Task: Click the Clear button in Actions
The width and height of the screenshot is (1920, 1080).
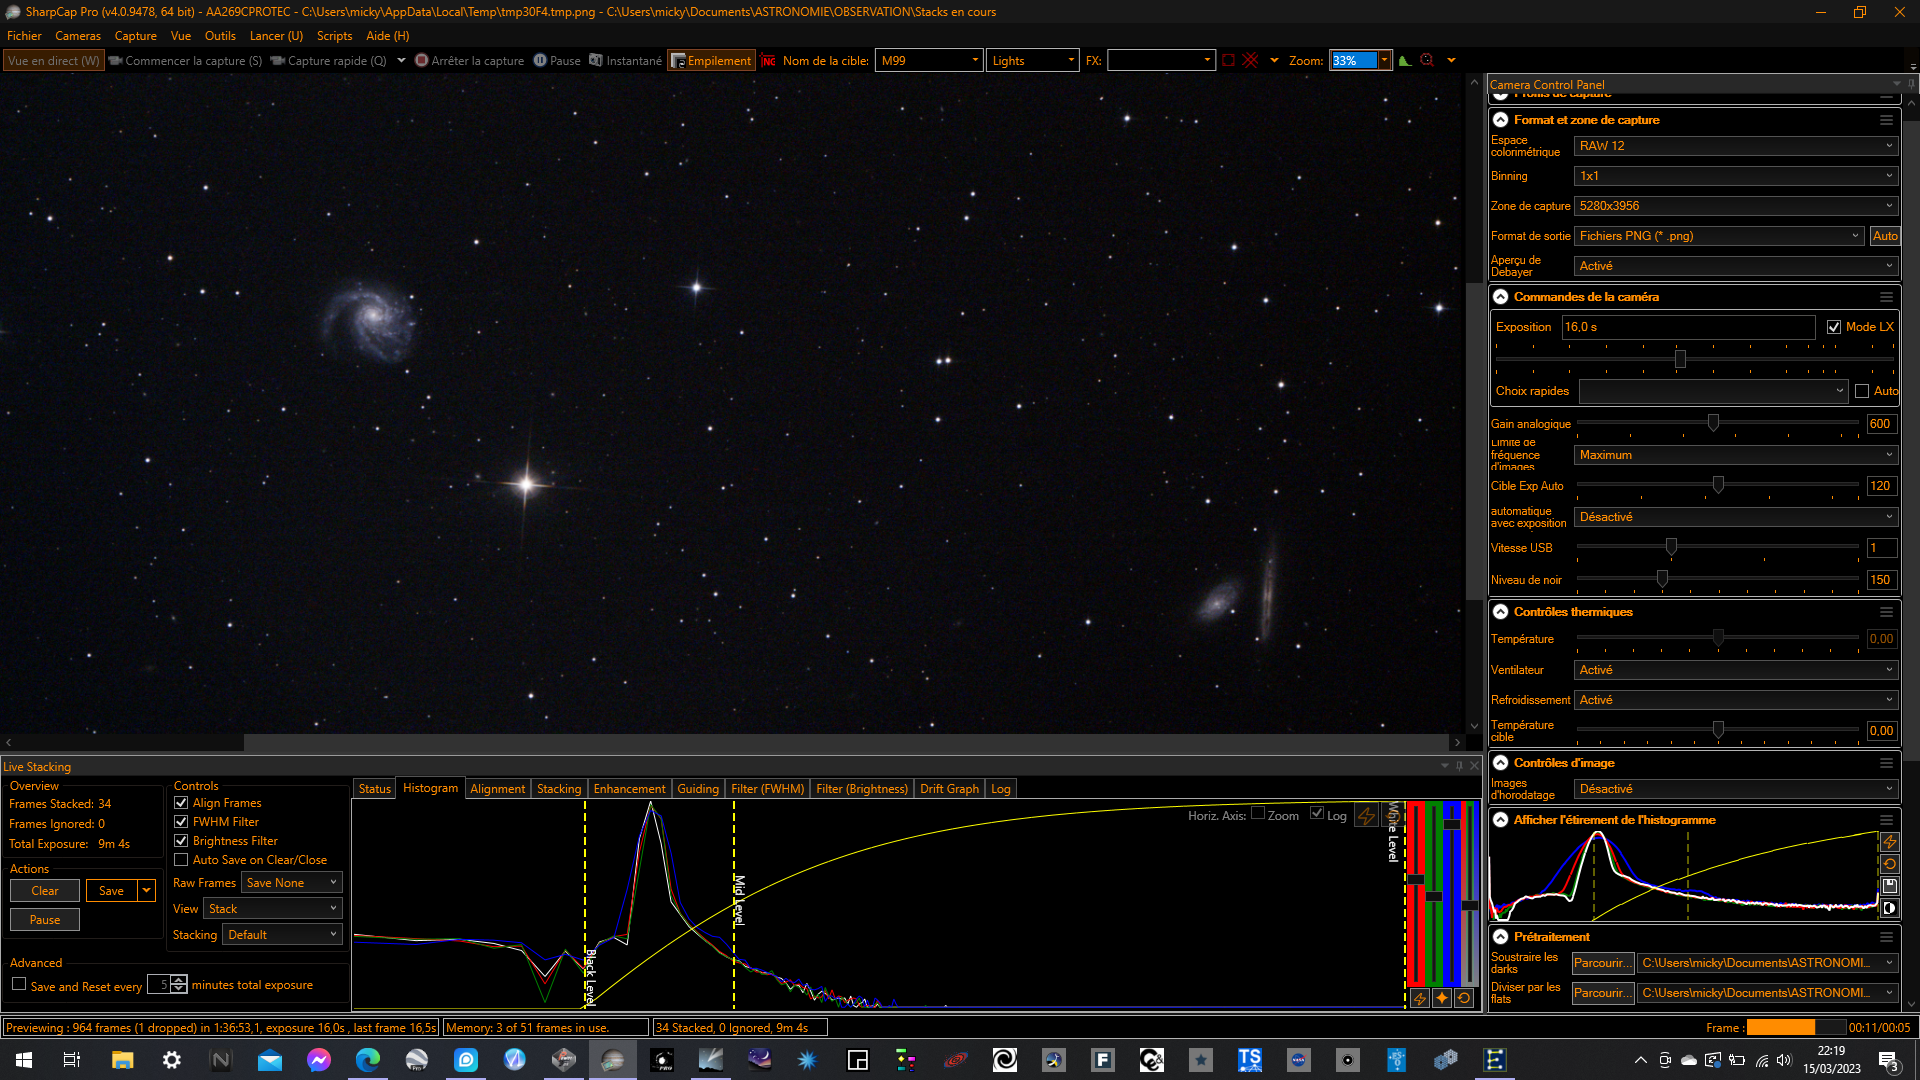Action: click(45, 891)
